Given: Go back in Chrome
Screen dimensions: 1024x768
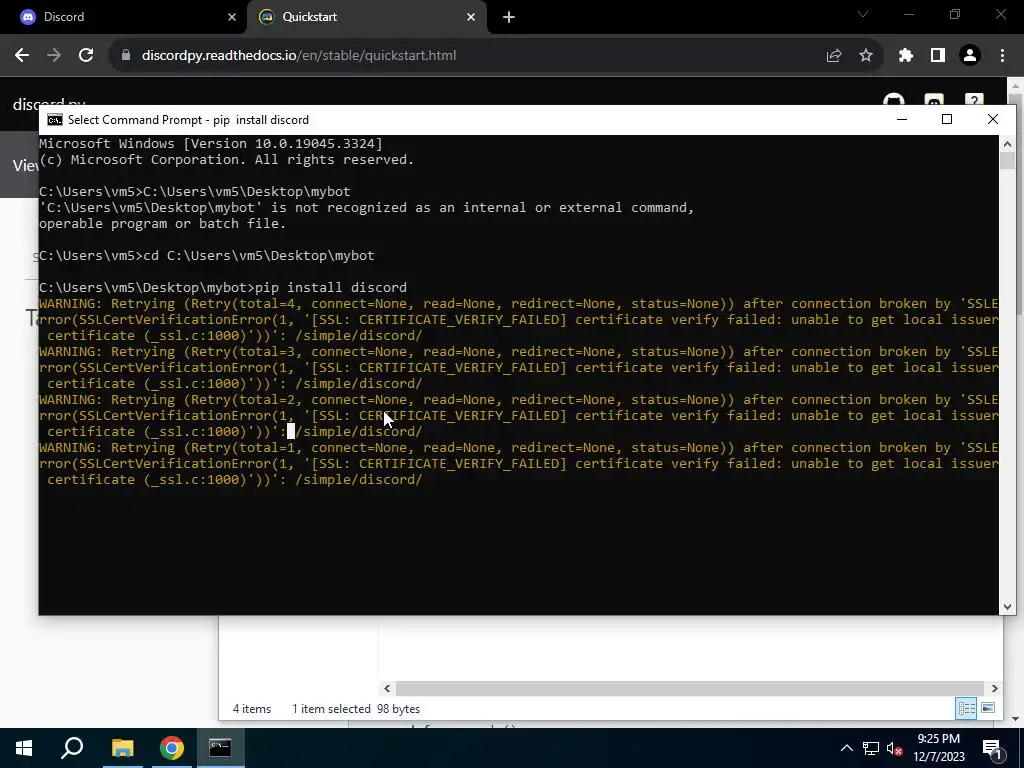Looking at the screenshot, I should coord(22,56).
